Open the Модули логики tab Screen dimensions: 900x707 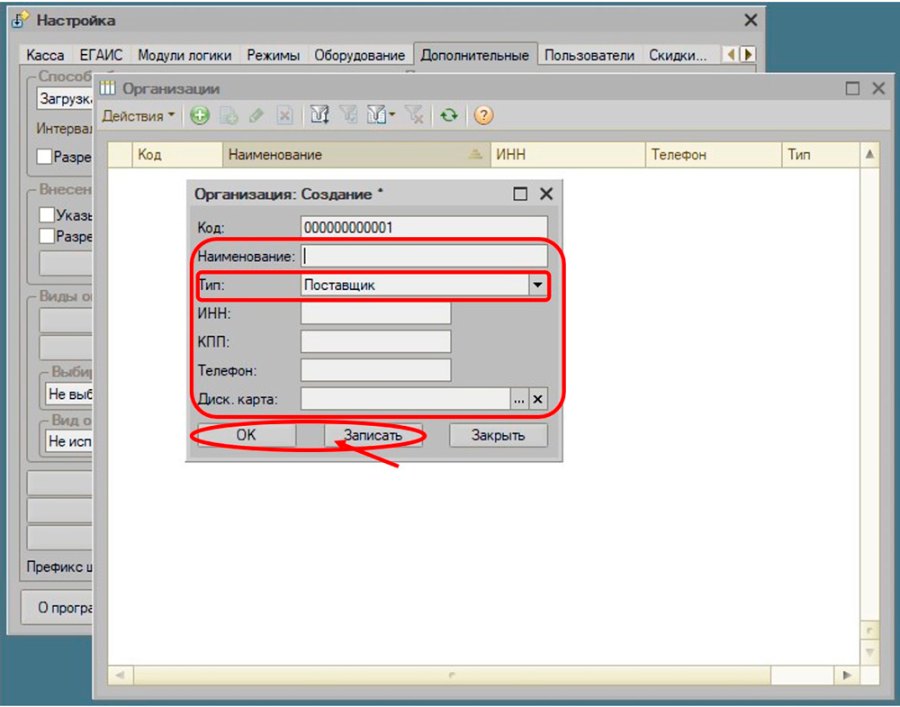185,56
